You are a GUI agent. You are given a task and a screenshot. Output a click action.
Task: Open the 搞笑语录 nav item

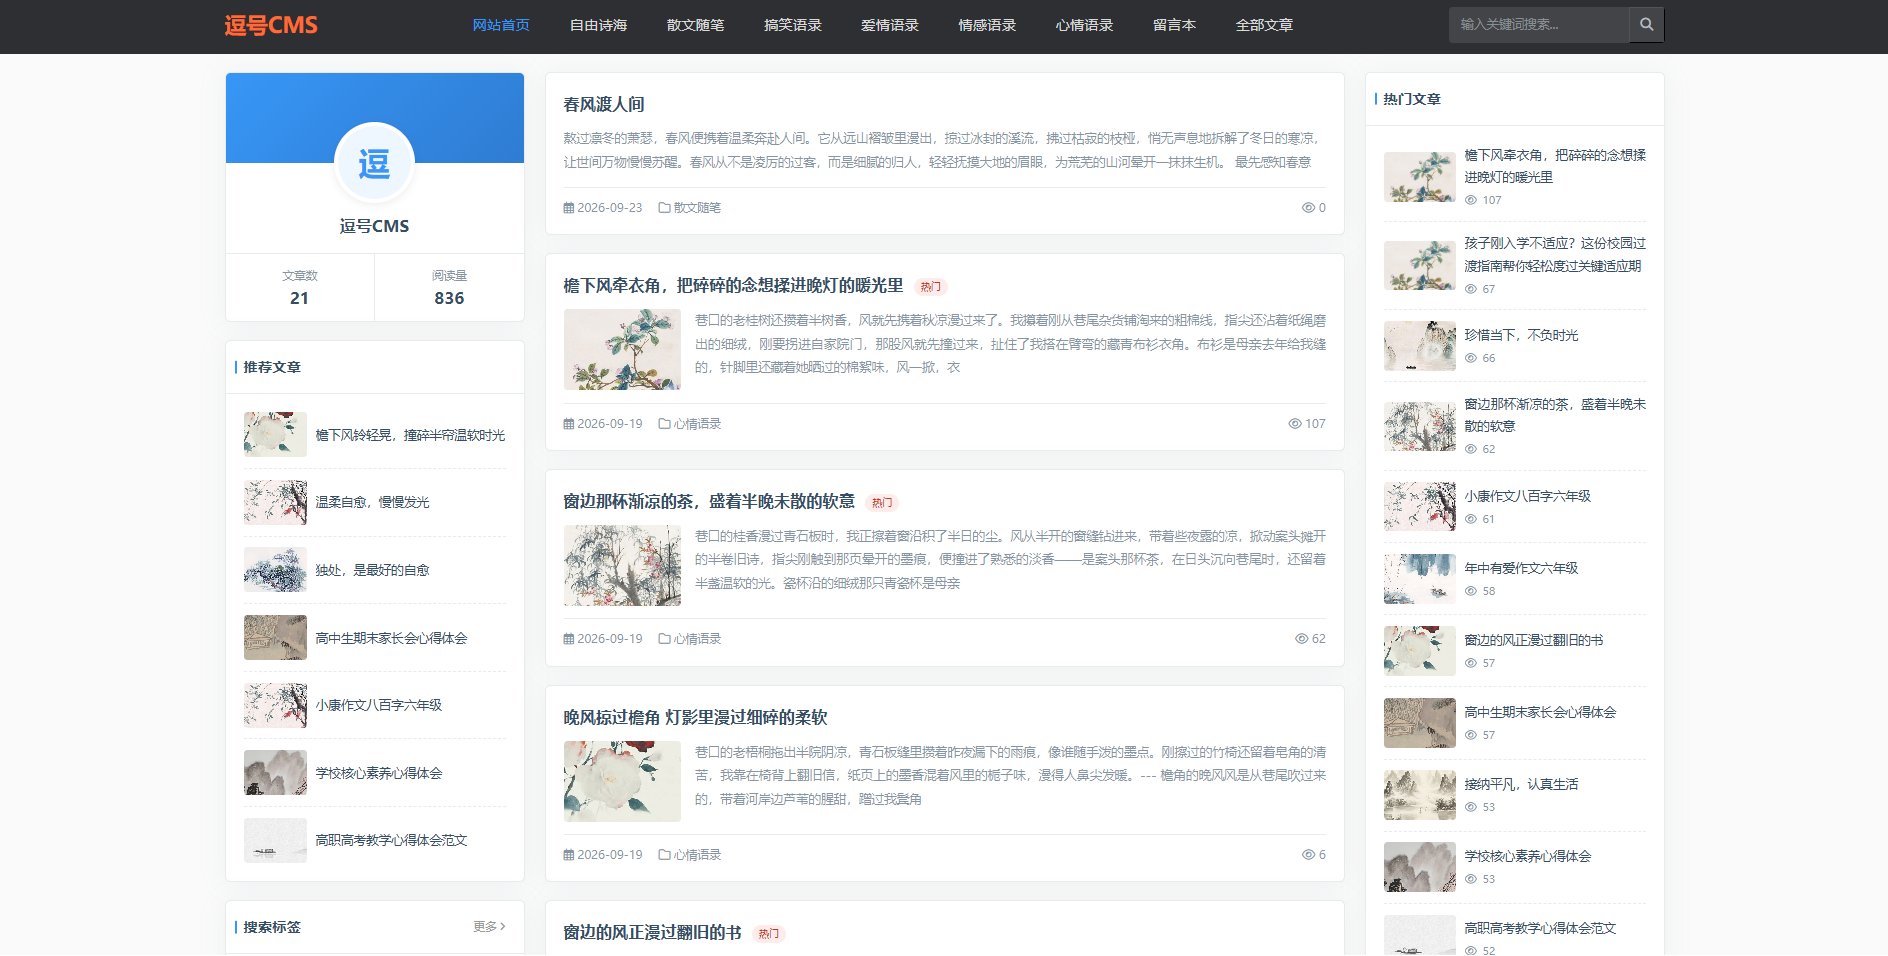[792, 25]
